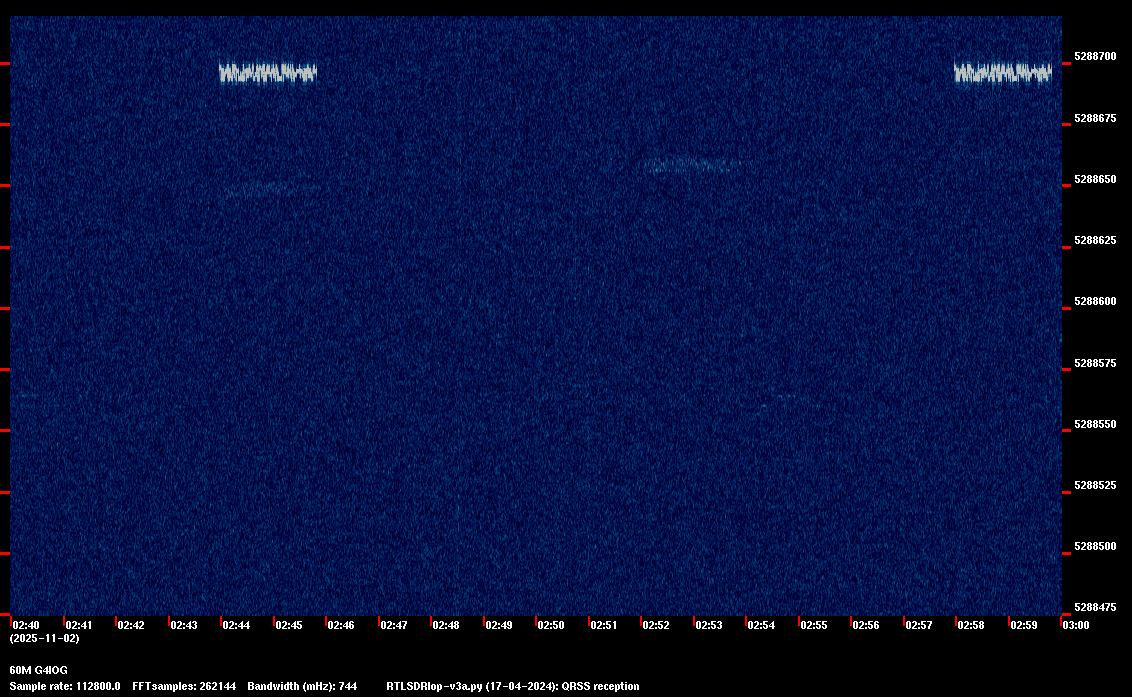The width and height of the screenshot is (1132, 697).
Task: Click the 02:56 time label
Action: point(866,625)
